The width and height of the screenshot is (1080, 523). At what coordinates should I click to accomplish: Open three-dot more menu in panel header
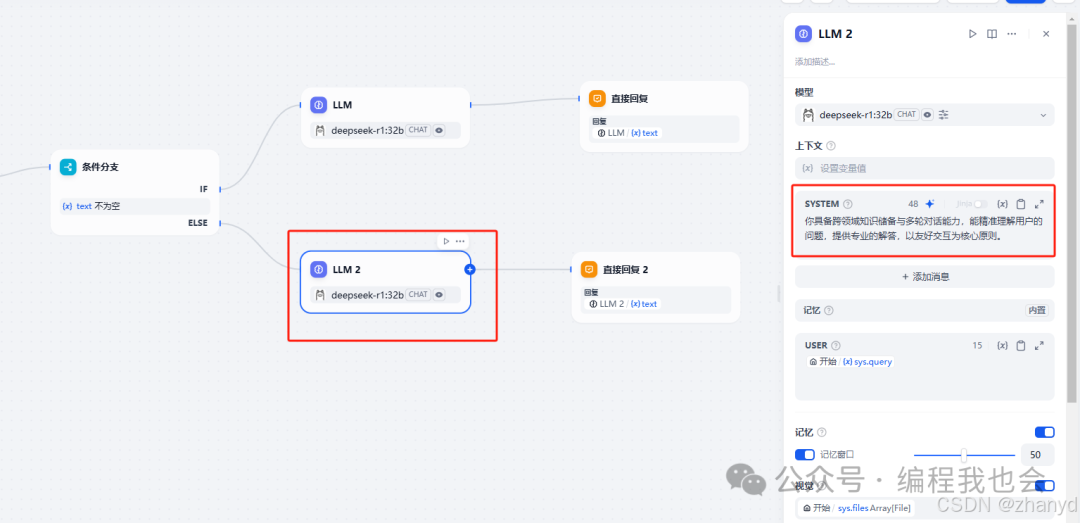1012,34
